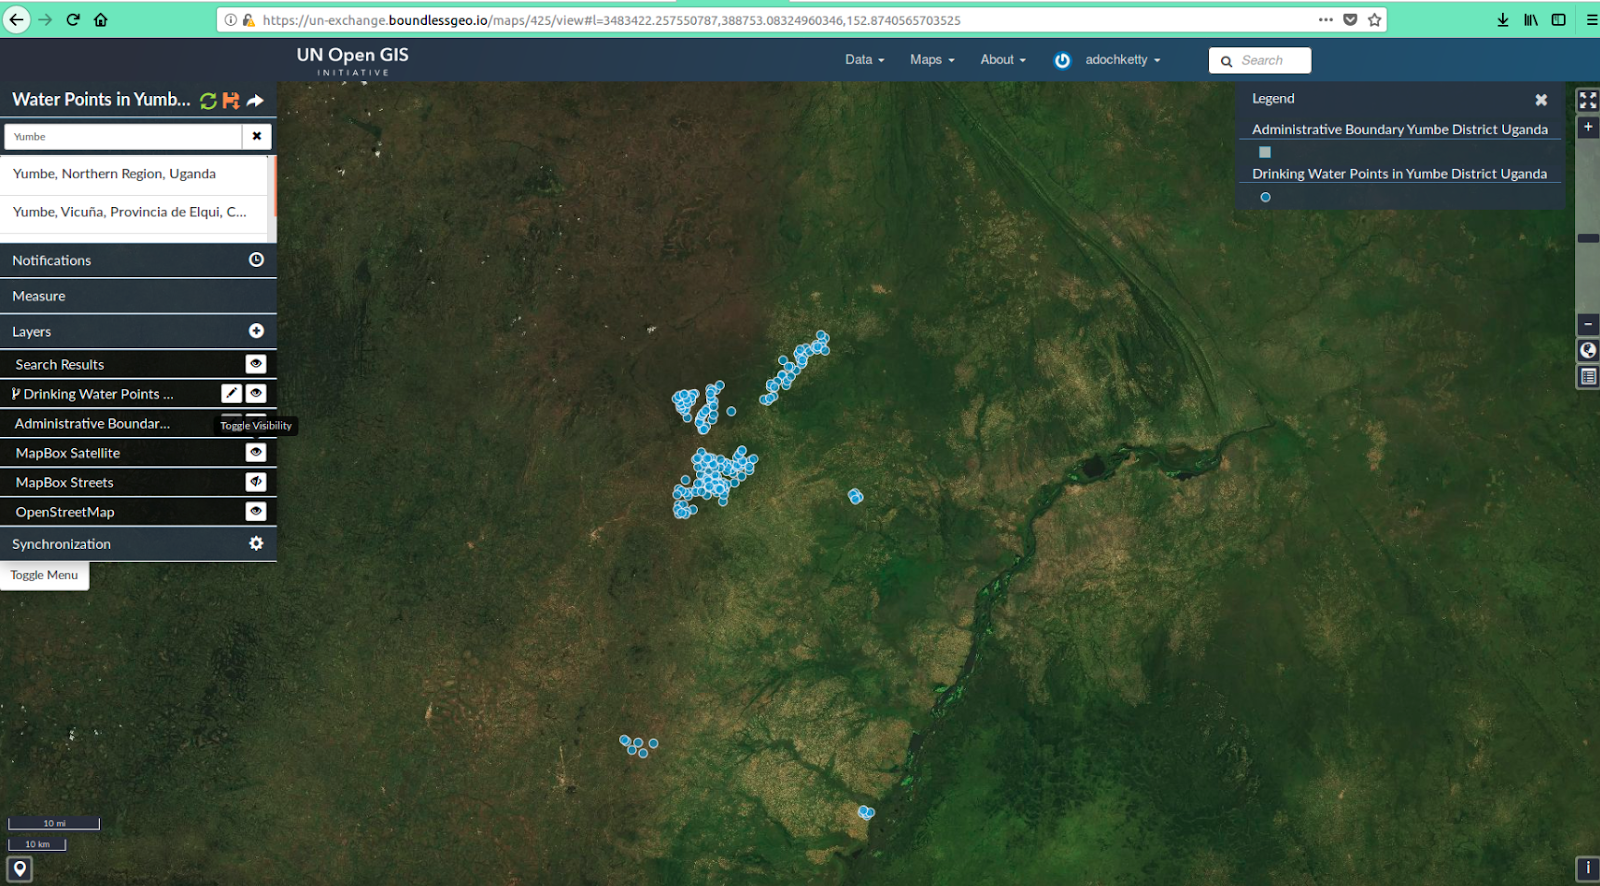Click the orange save map icon
The width and height of the screenshot is (1600, 886).
click(x=231, y=100)
